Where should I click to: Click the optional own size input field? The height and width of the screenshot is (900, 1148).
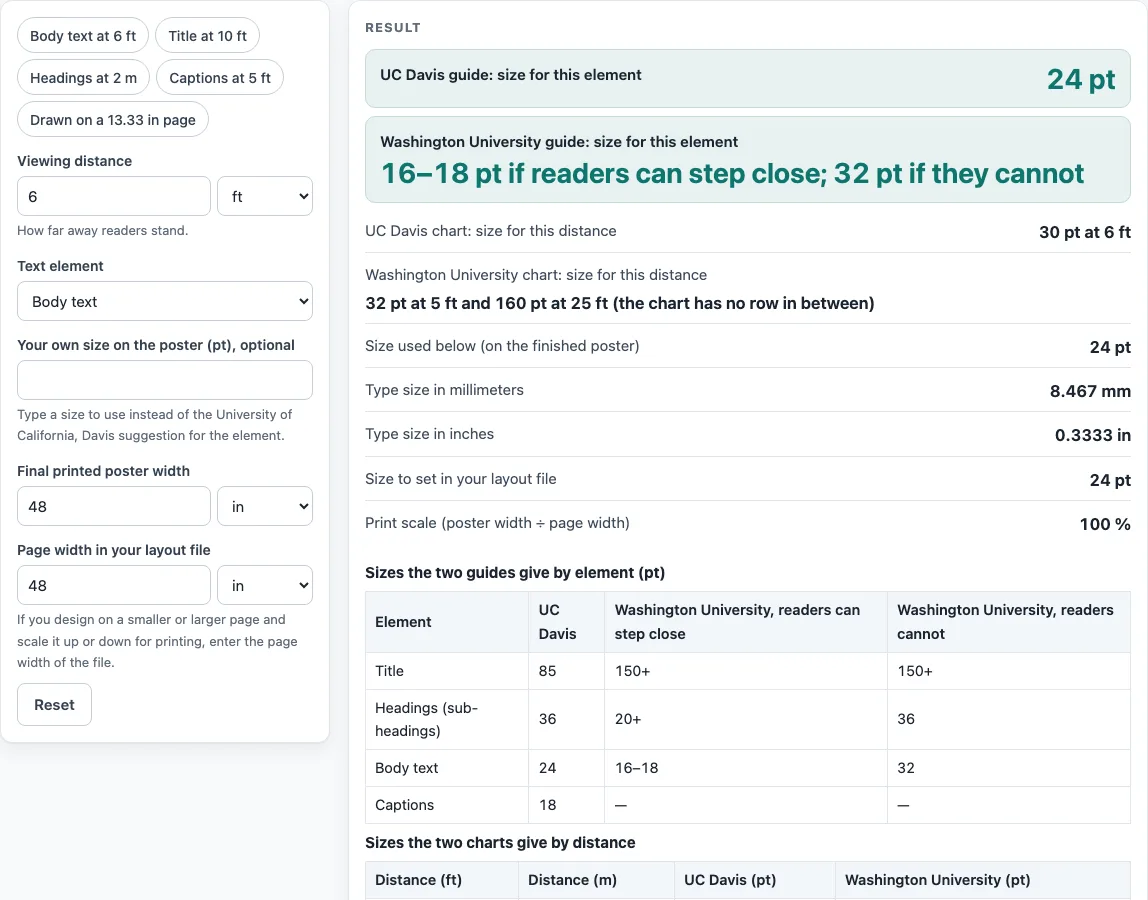click(x=165, y=380)
